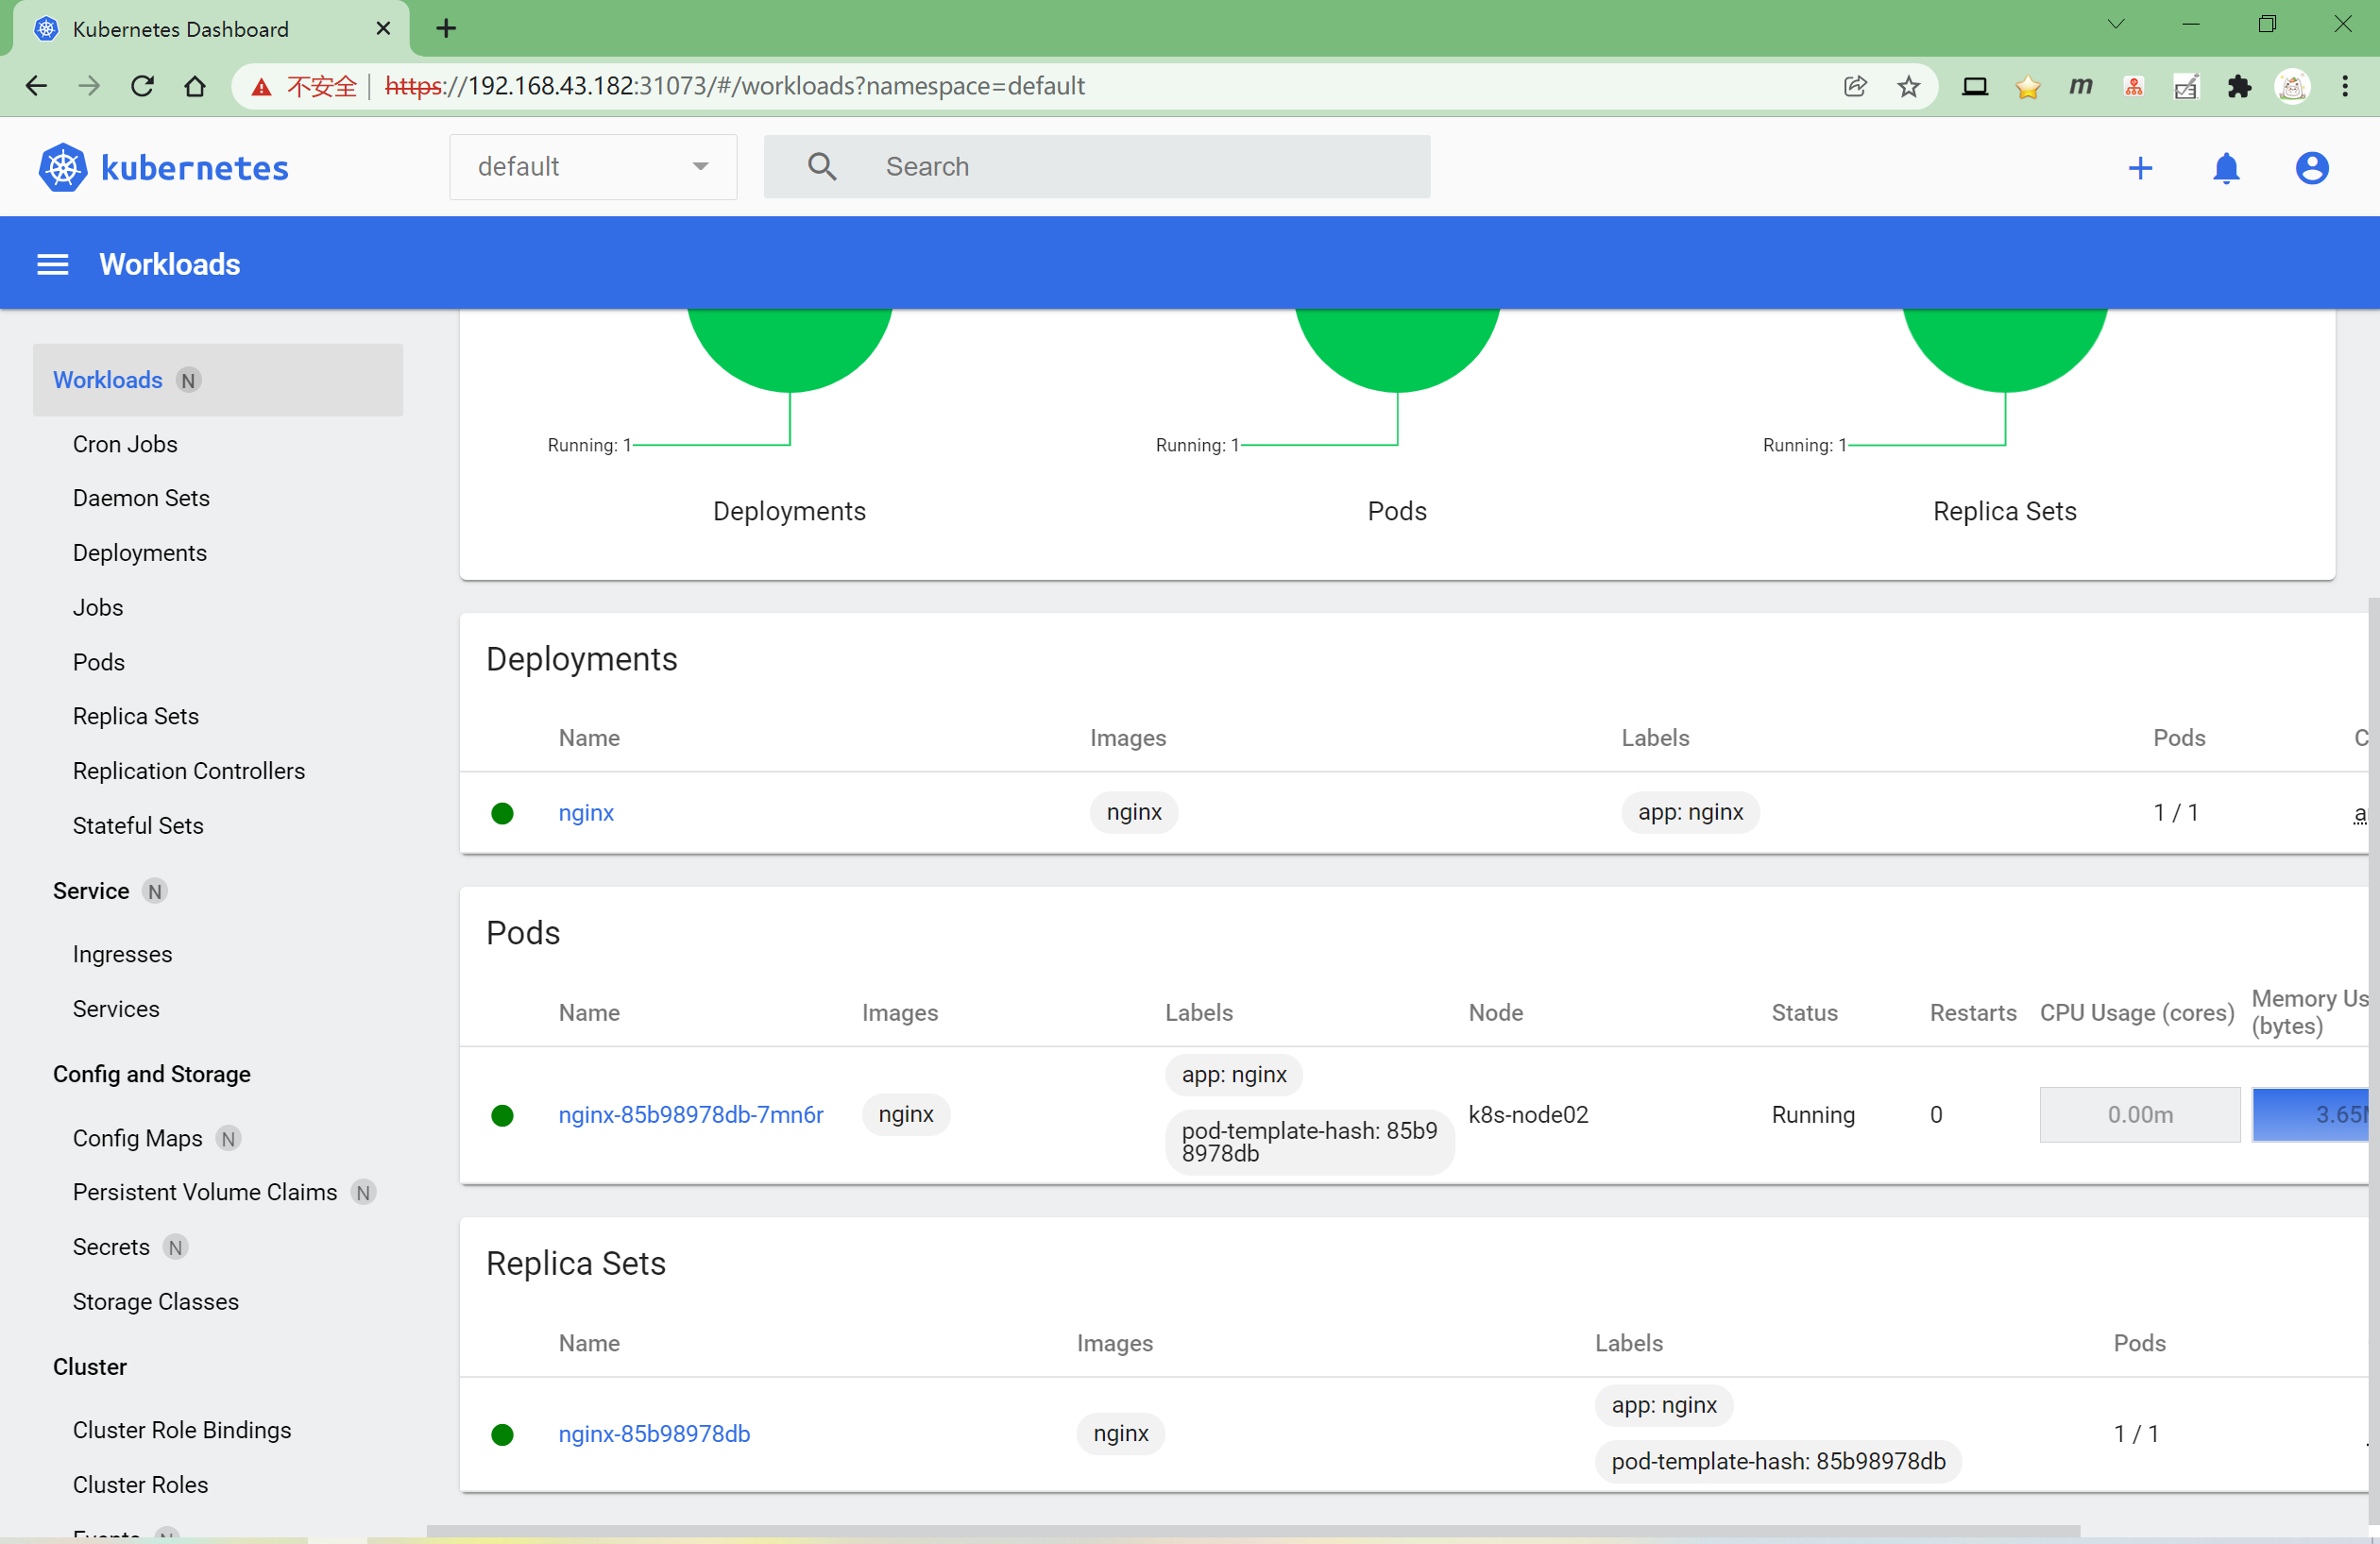
Task: Click the 'm' extension icon
Action: pyautogui.click(x=2081, y=86)
